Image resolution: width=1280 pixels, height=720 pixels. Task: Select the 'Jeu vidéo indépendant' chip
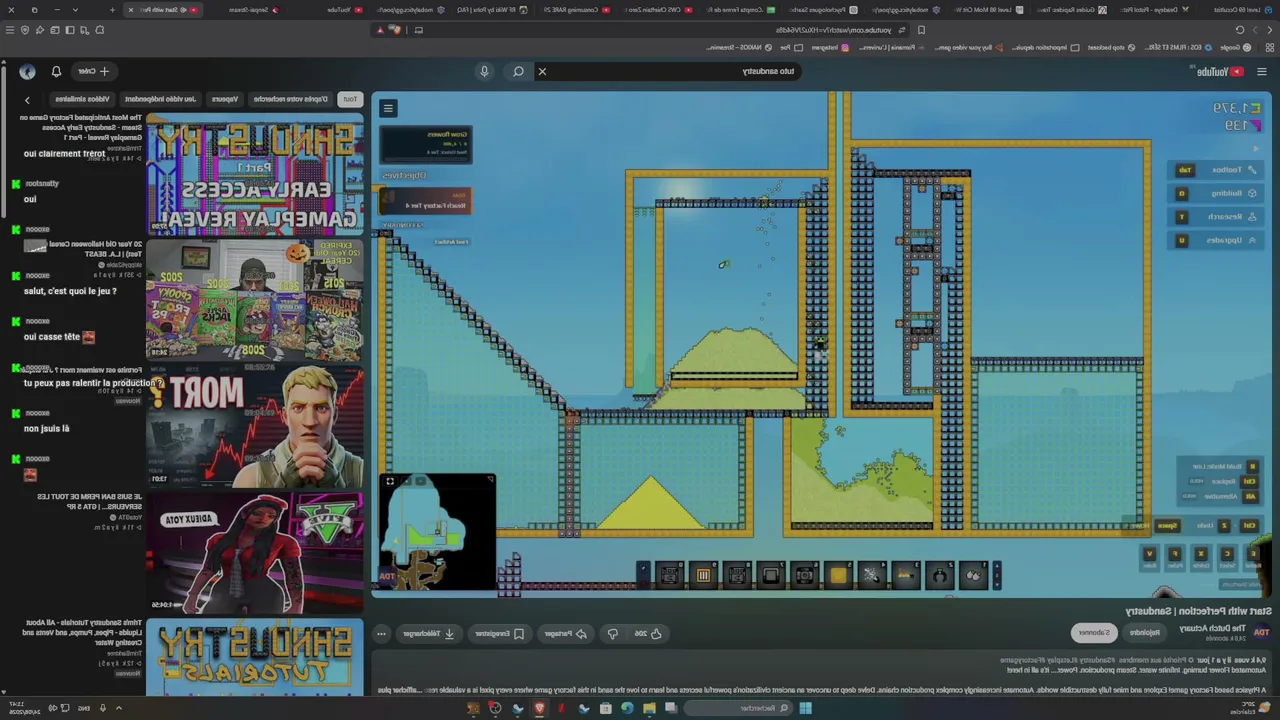(161, 99)
